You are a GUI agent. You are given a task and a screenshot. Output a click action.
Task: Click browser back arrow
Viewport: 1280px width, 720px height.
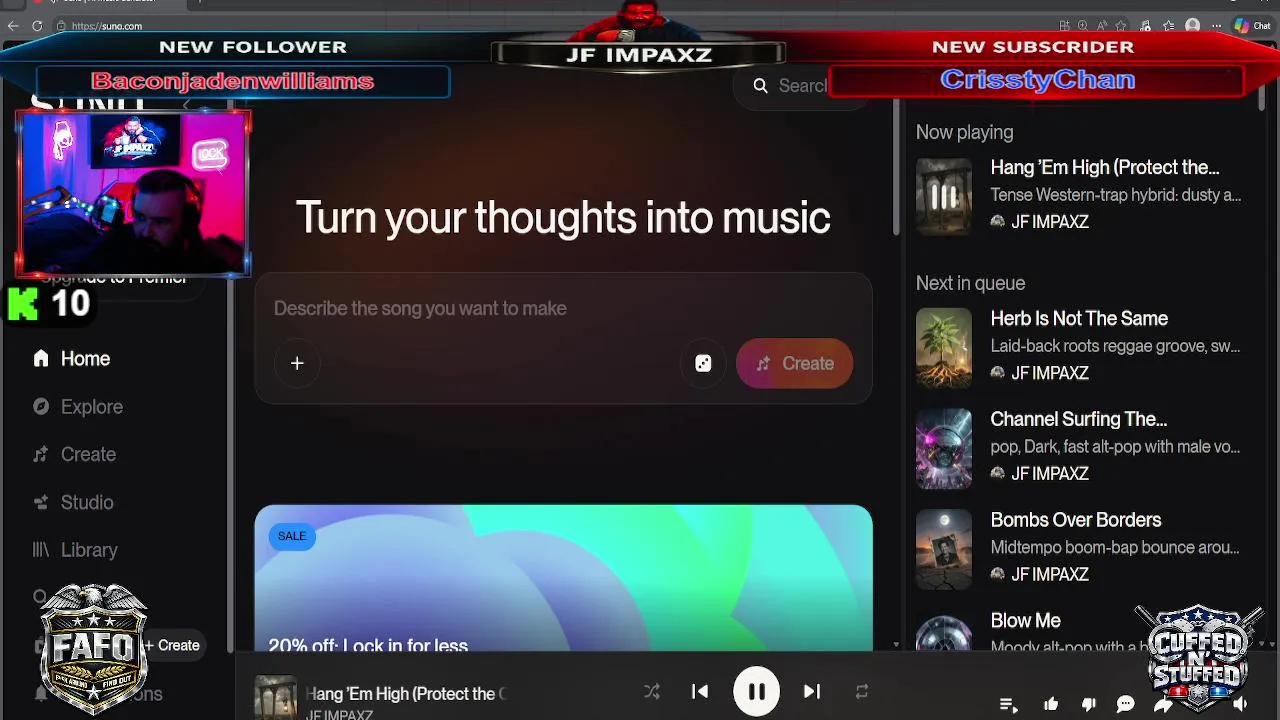[13, 26]
